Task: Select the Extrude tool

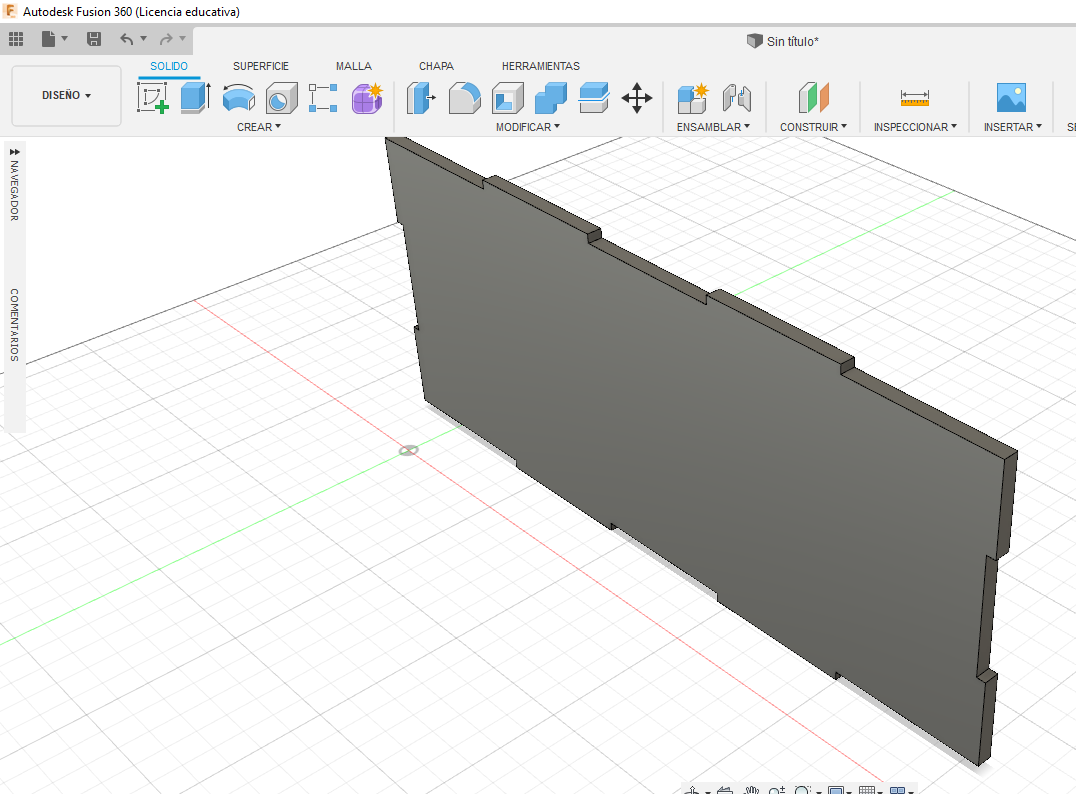Action: pos(196,97)
